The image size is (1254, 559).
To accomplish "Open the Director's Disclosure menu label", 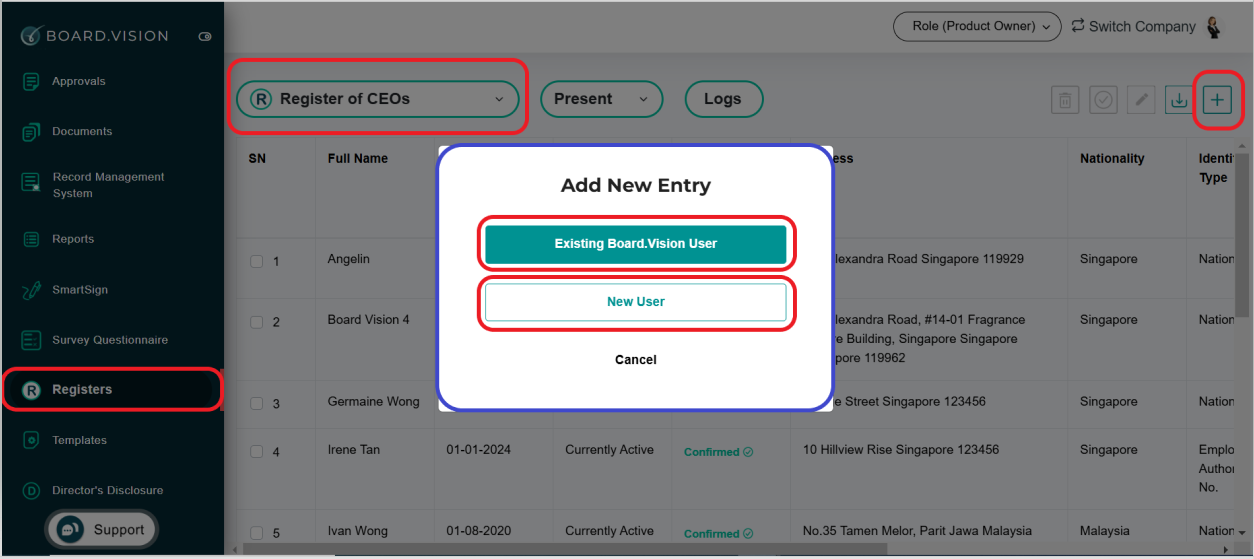I will click(108, 491).
